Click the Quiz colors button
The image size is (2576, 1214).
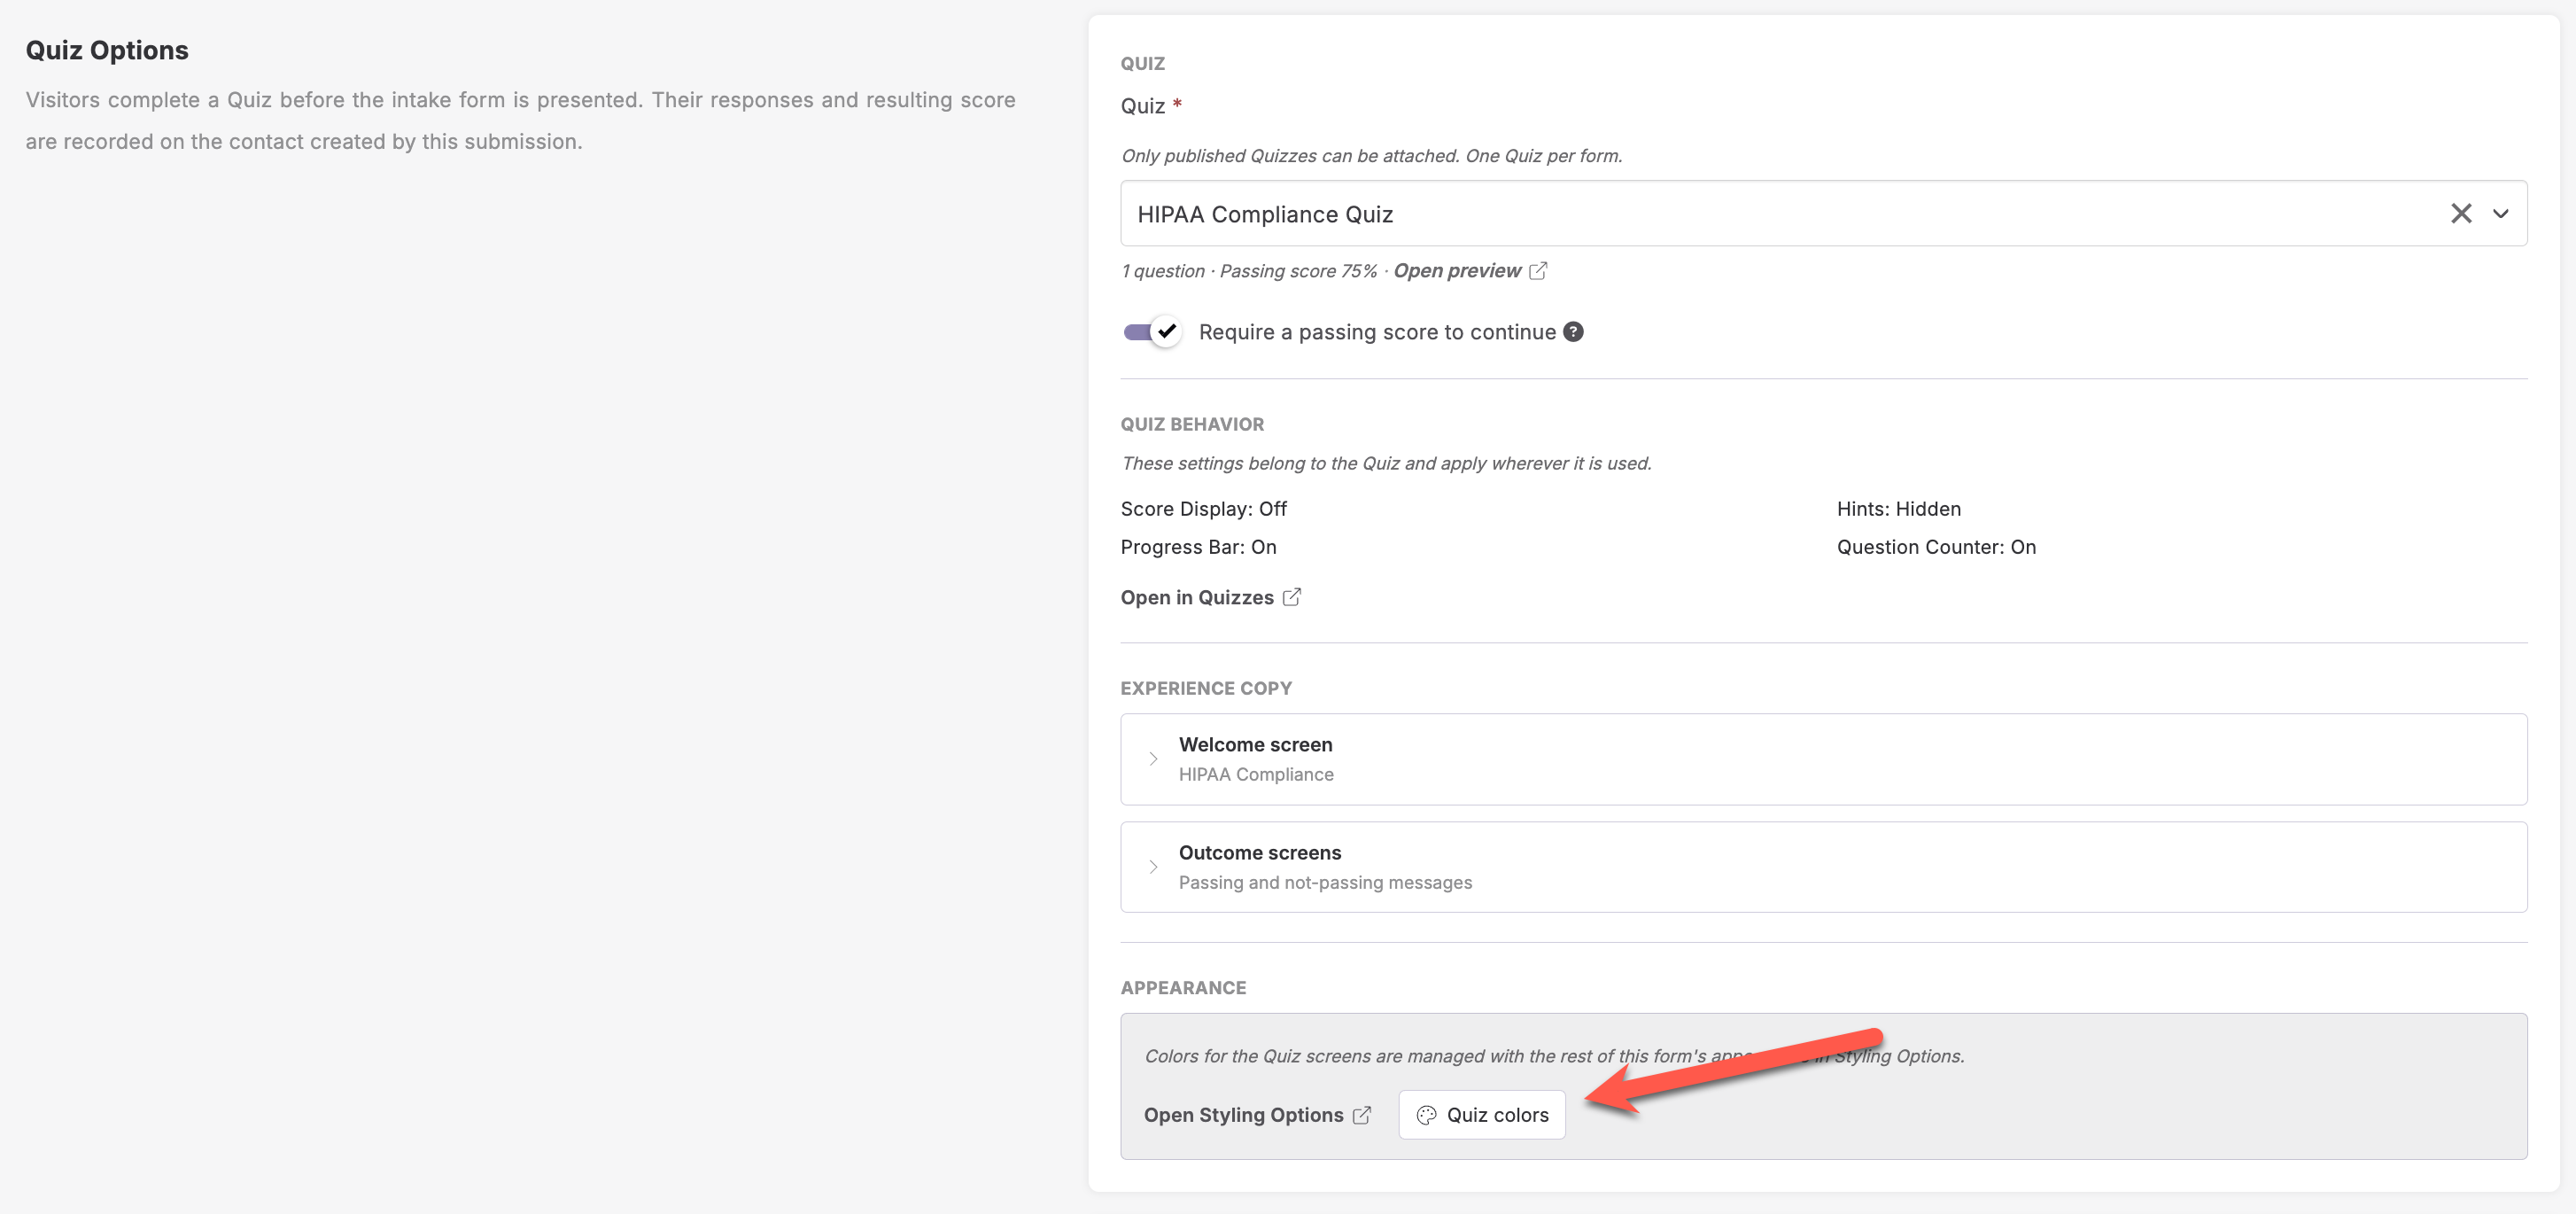(x=1482, y=1115)
